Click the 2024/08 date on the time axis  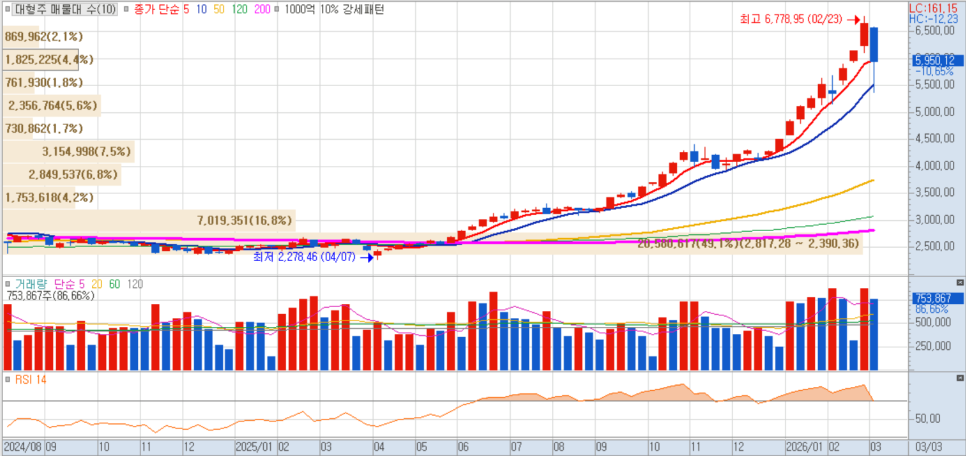pos(23,446)
